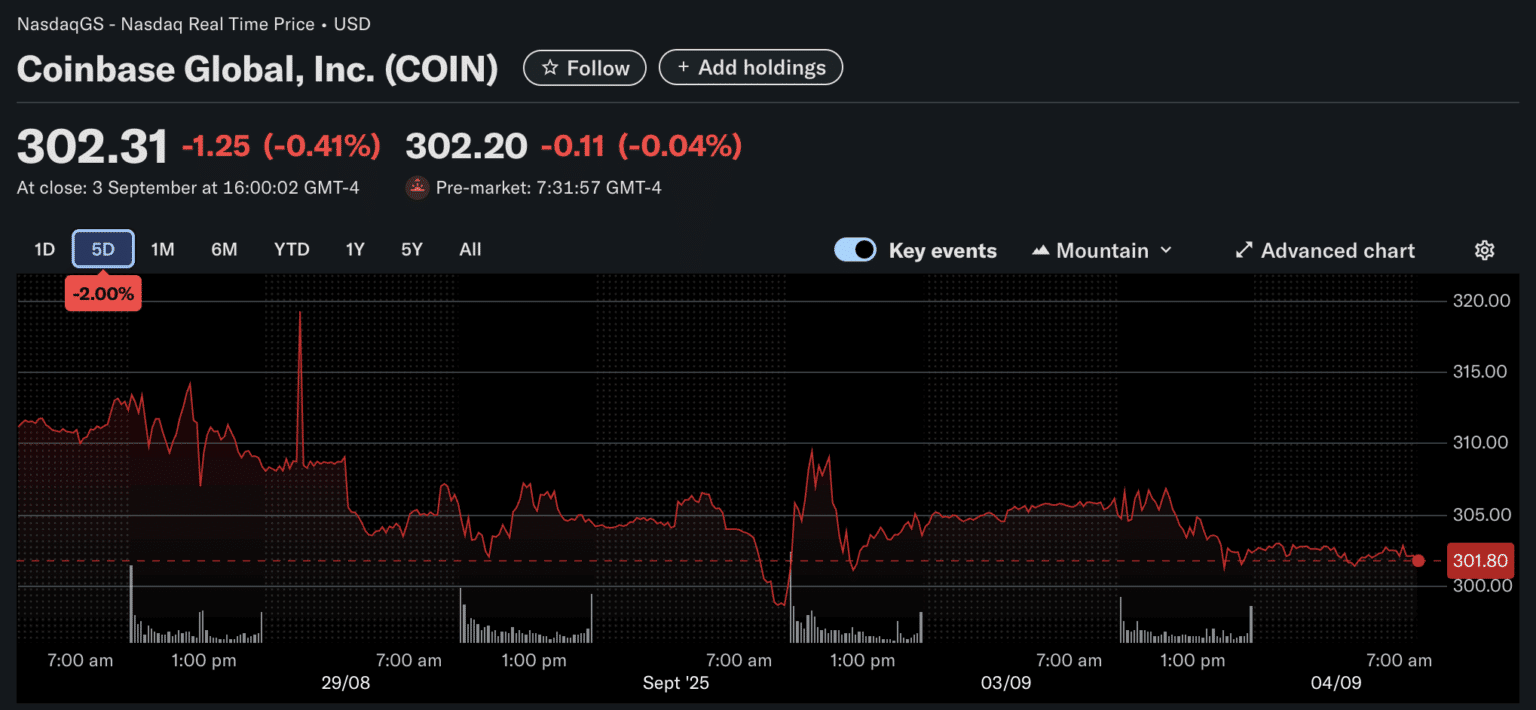Click the 320.00 axis label

click(x=1480, y=300)
